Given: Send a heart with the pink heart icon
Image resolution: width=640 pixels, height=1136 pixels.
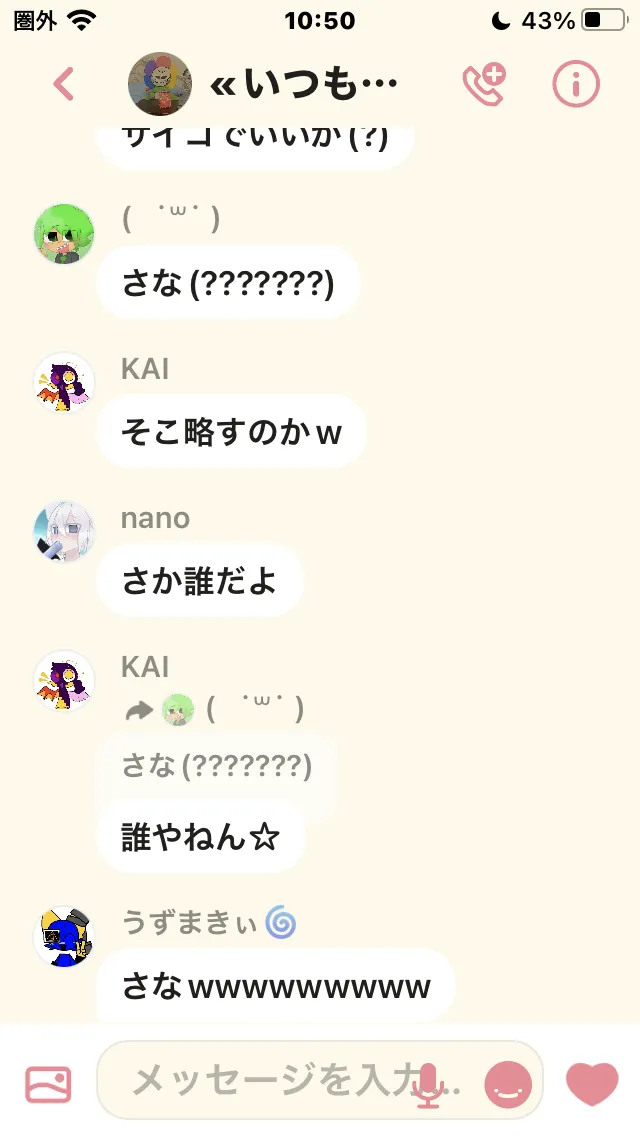Looking at the screenshot, I should (592, 1084).
